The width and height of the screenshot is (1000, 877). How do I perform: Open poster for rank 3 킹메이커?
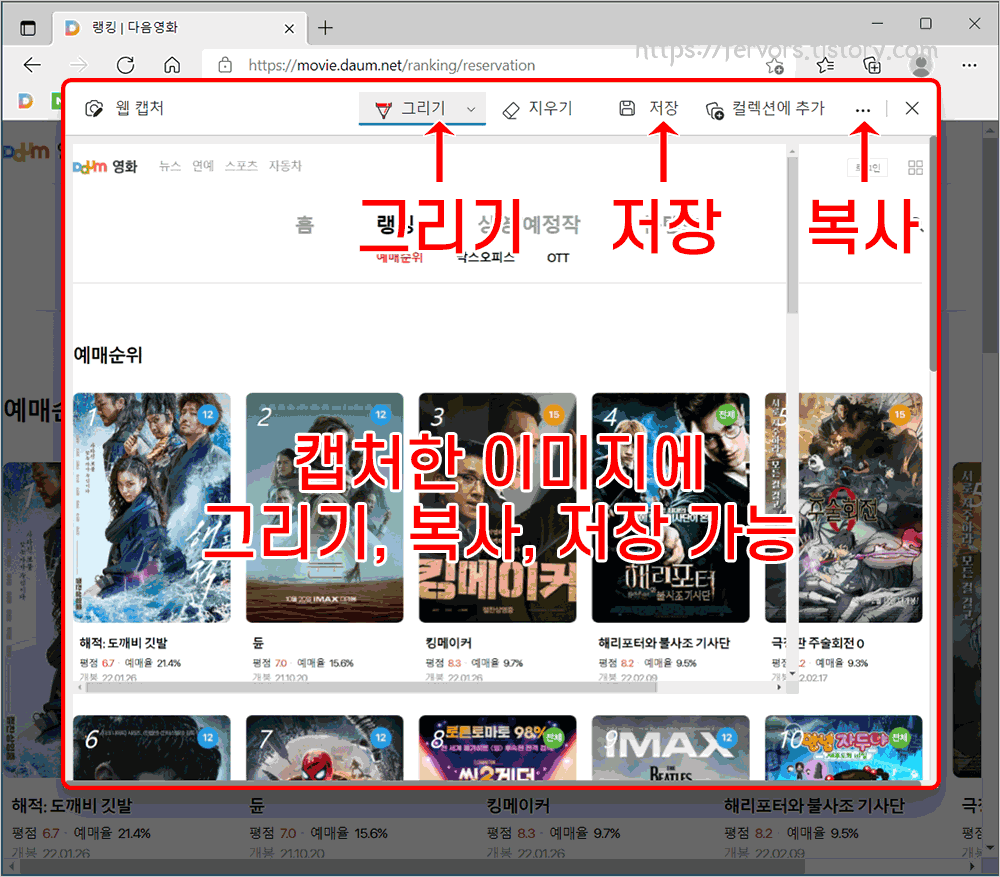tap(497, 508)
